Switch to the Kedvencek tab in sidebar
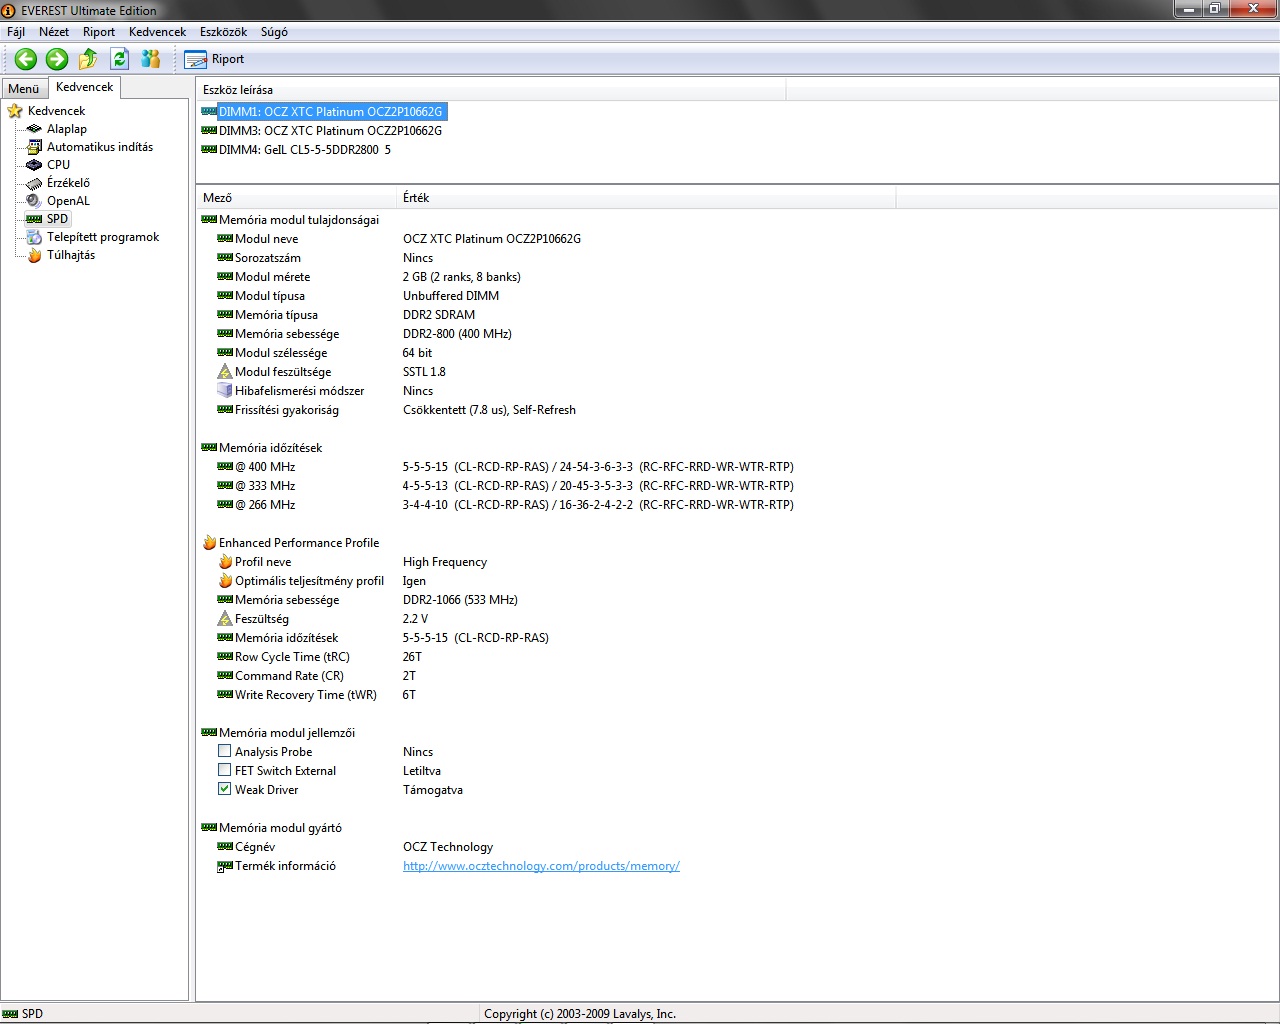 [85, 87]
